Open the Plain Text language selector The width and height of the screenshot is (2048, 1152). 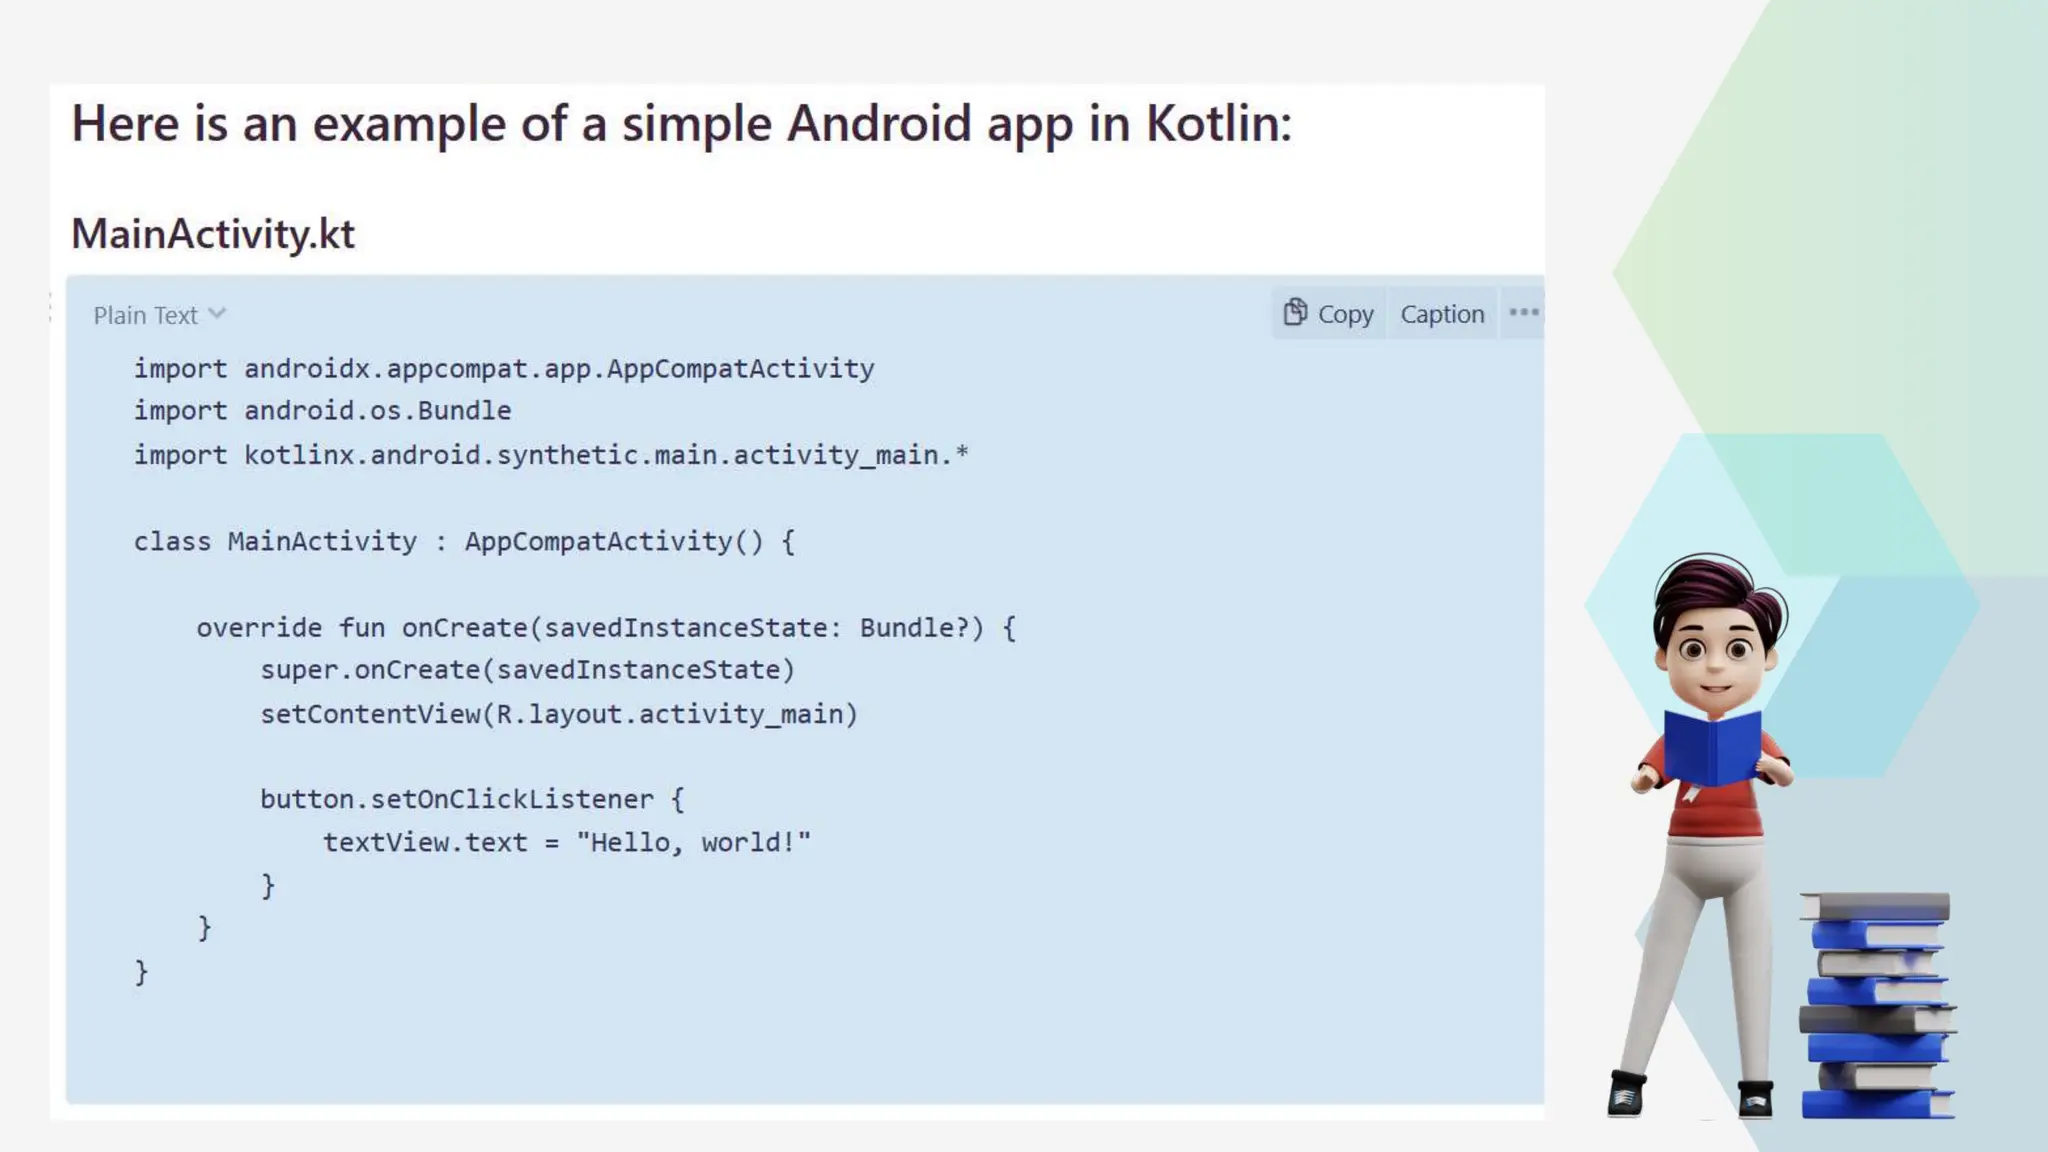tap(147, 316)
